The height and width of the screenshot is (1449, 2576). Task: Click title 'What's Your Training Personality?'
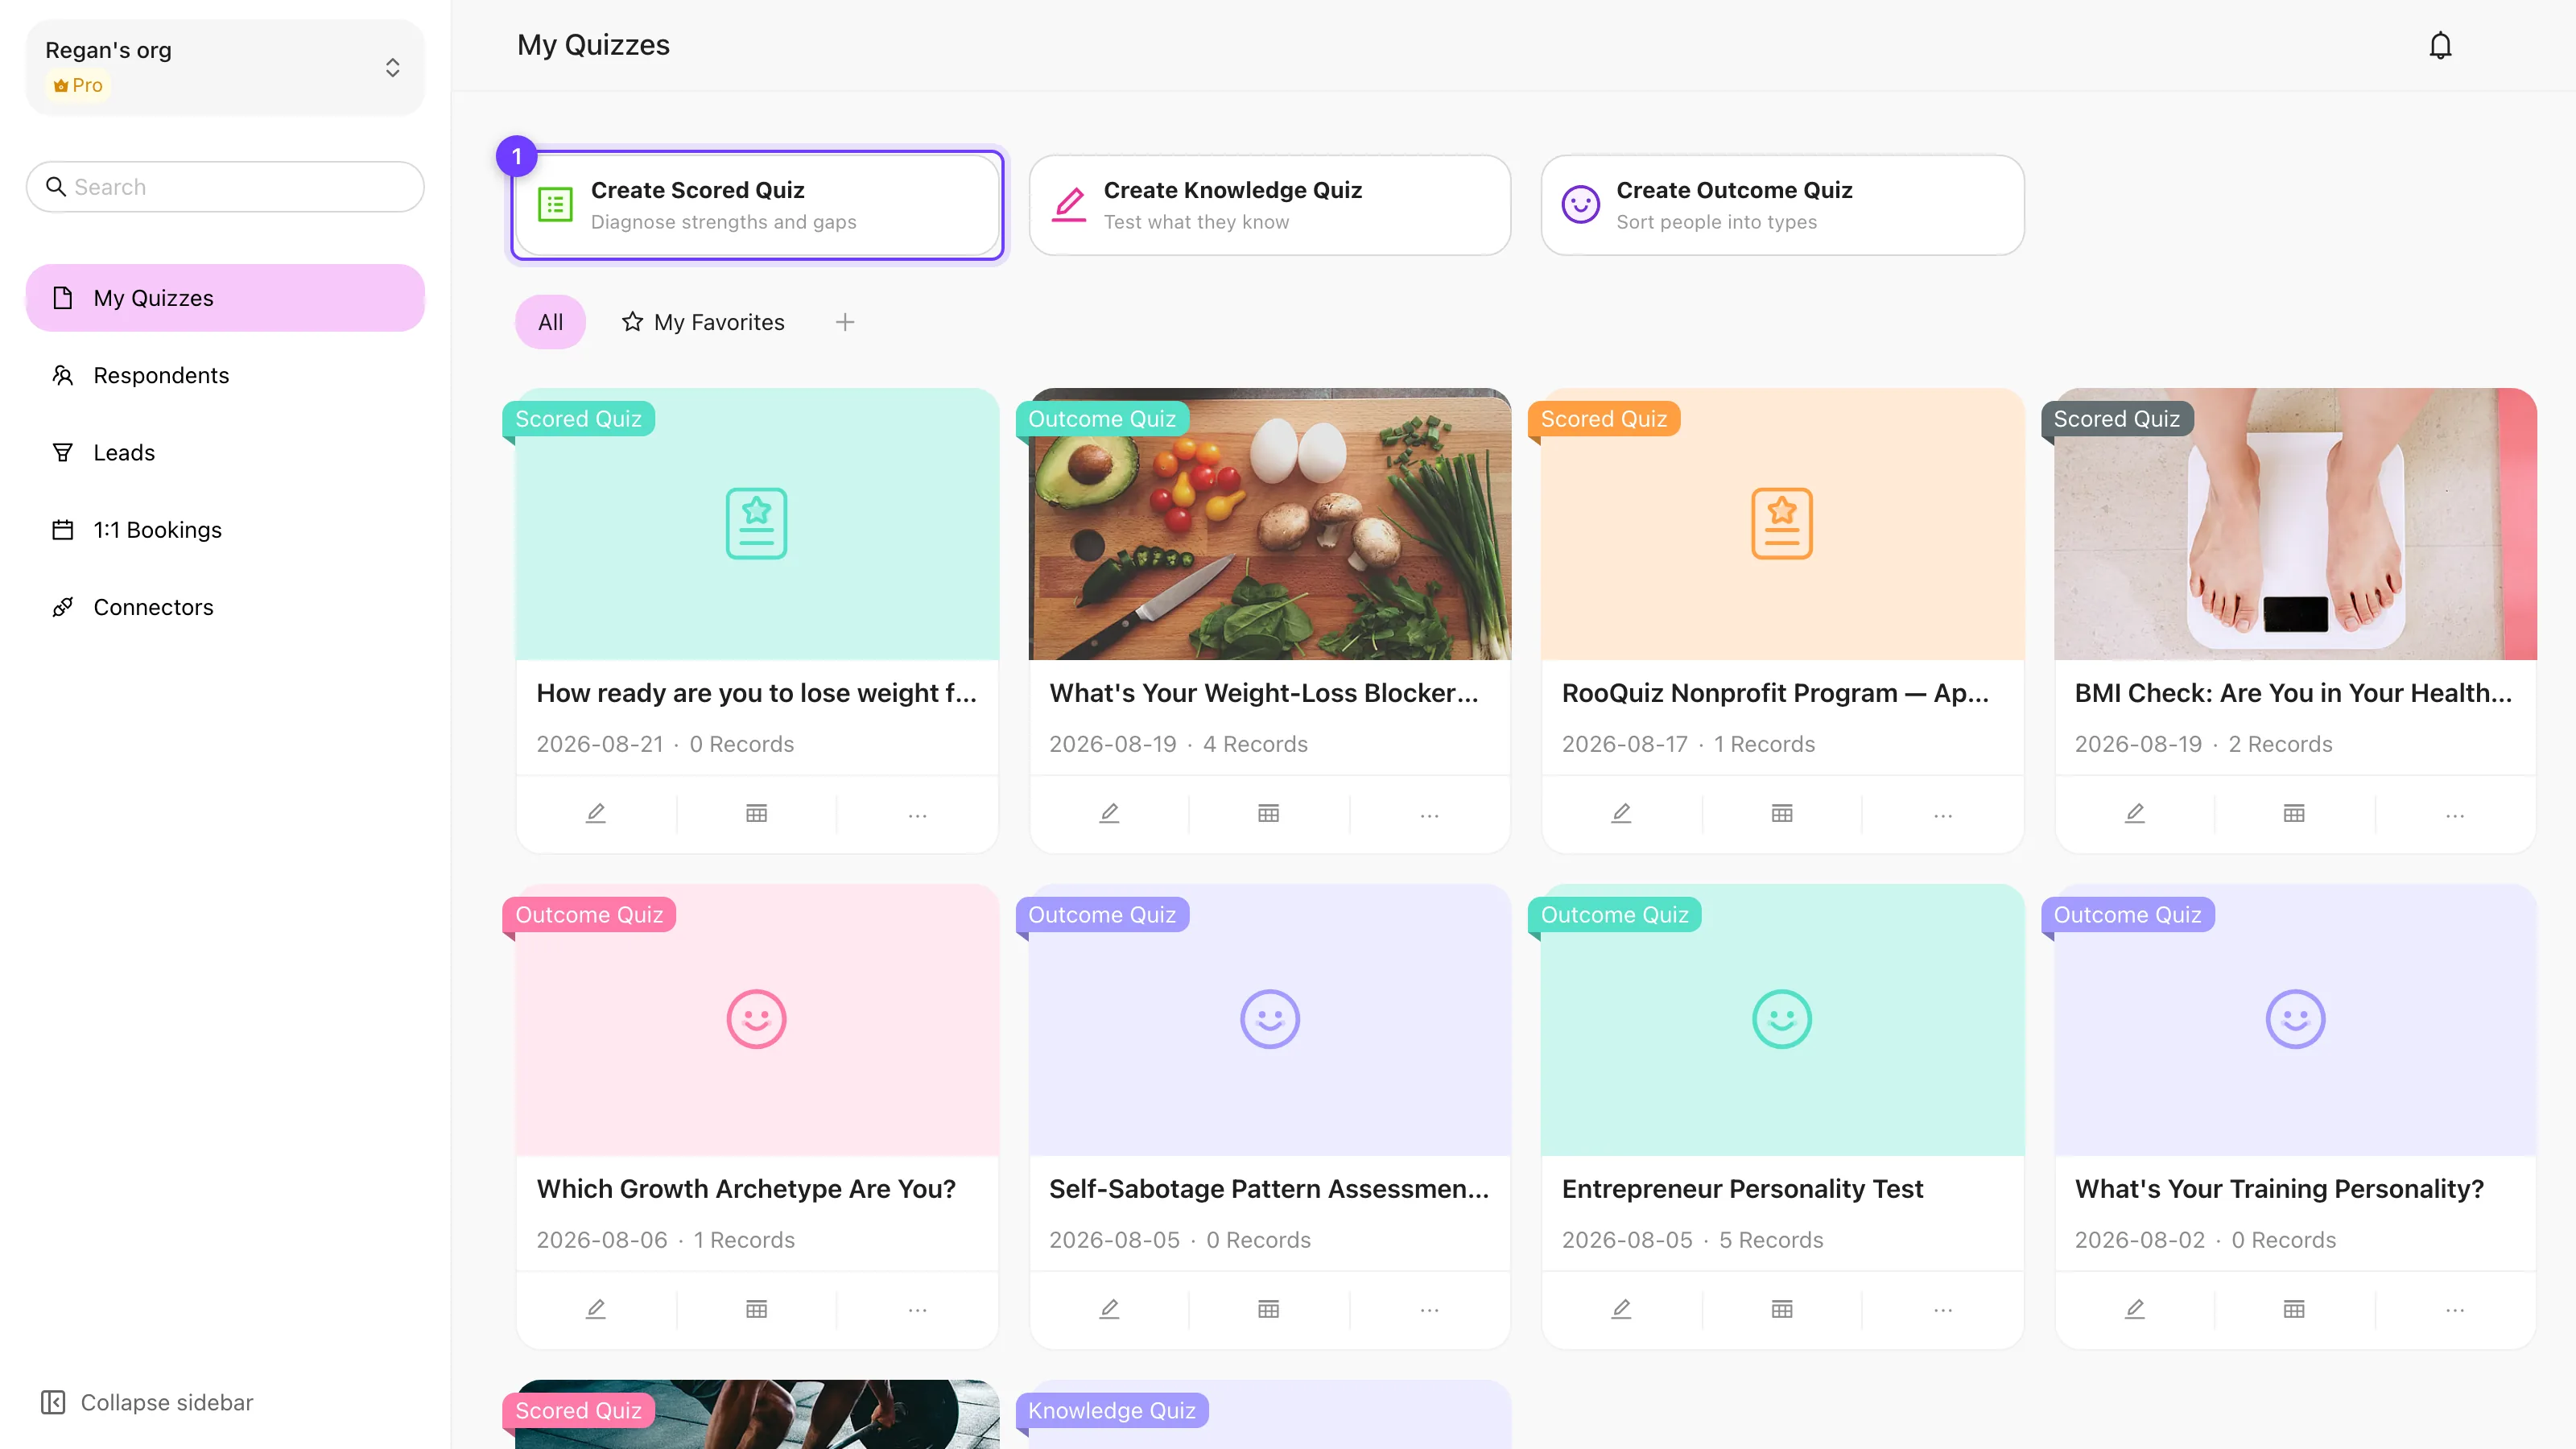pyautogui.click(x=2279, y=1189)
